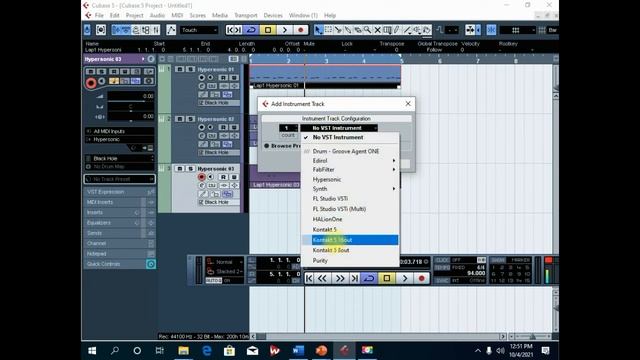Choose the Zoom magnifier tool
The width and height of the screenshot is (640, 360).
(x=367, y=30)
